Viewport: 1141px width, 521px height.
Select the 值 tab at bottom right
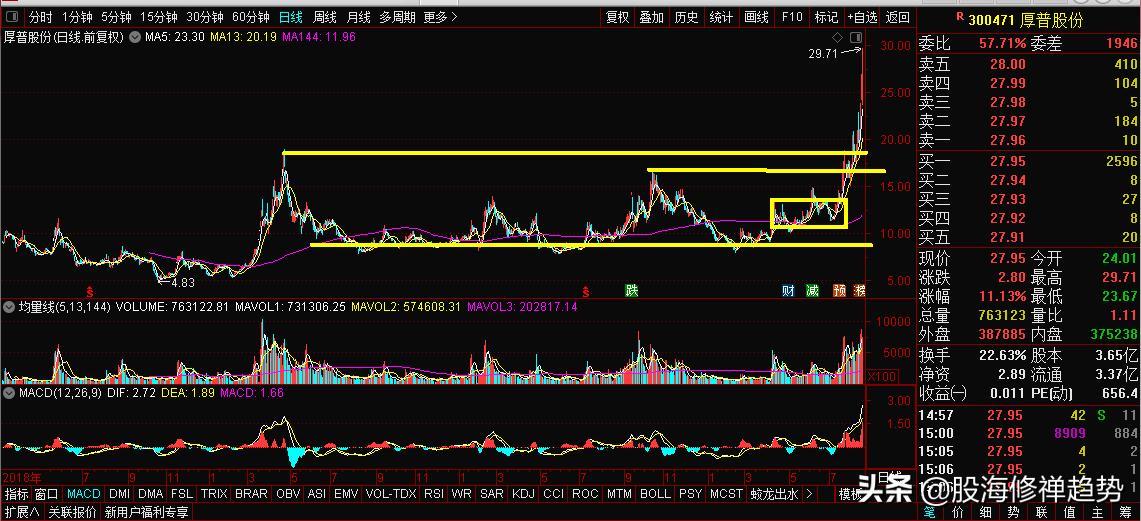pyautogui.click(x=1070, y=511)
